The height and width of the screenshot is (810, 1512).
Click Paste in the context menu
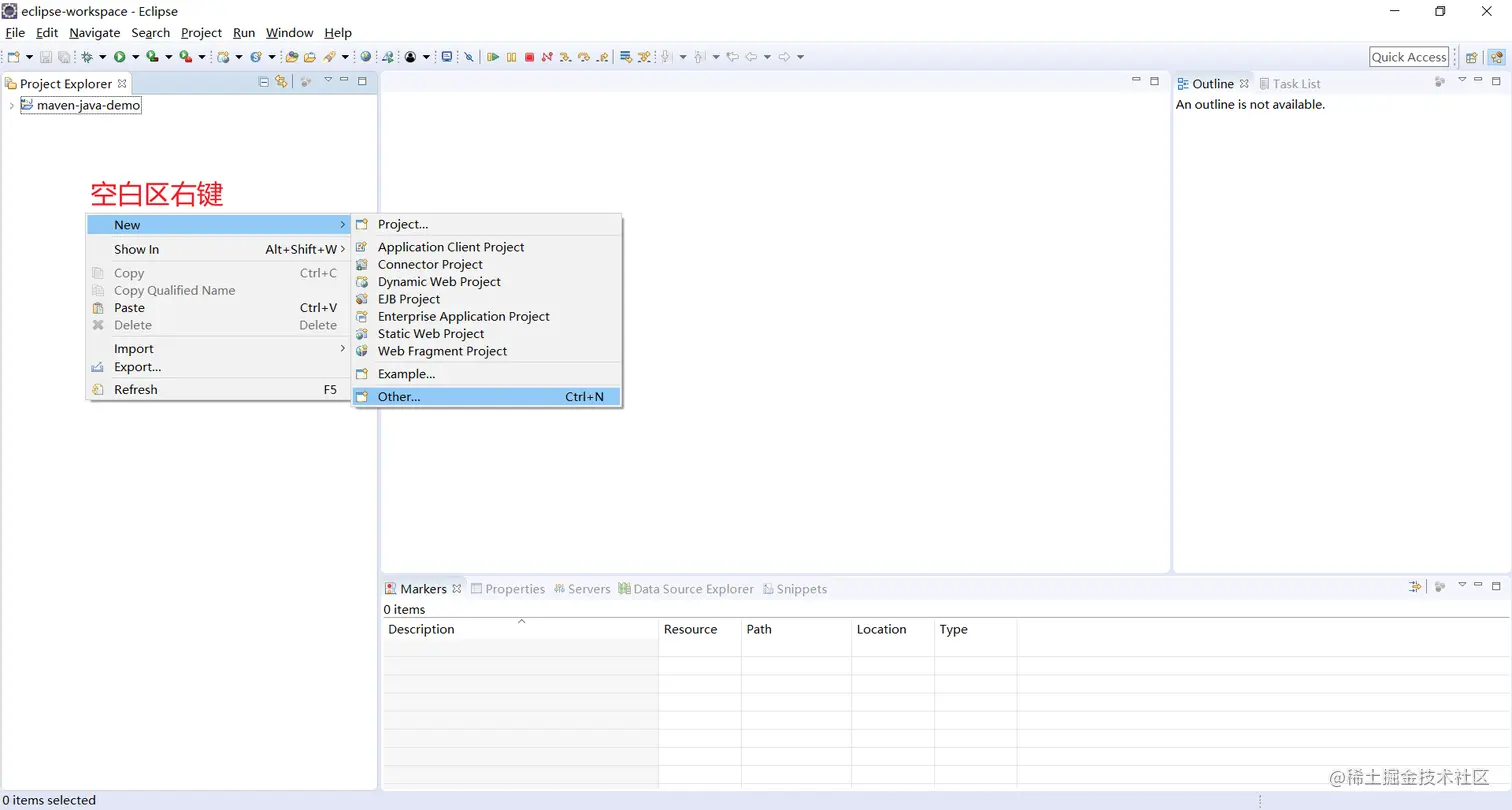pyautogui.click(x=218, y=308)
